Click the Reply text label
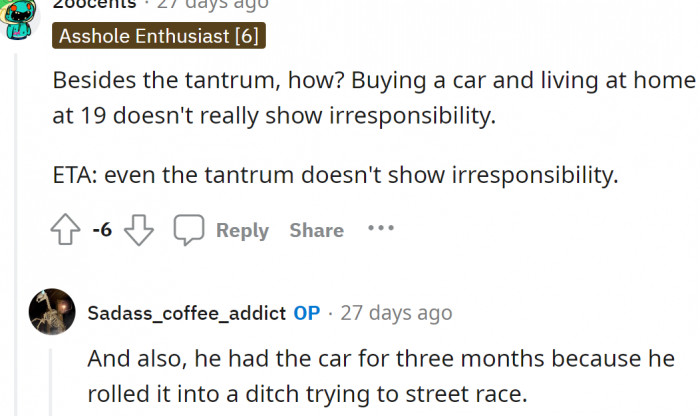 (242, 230)
